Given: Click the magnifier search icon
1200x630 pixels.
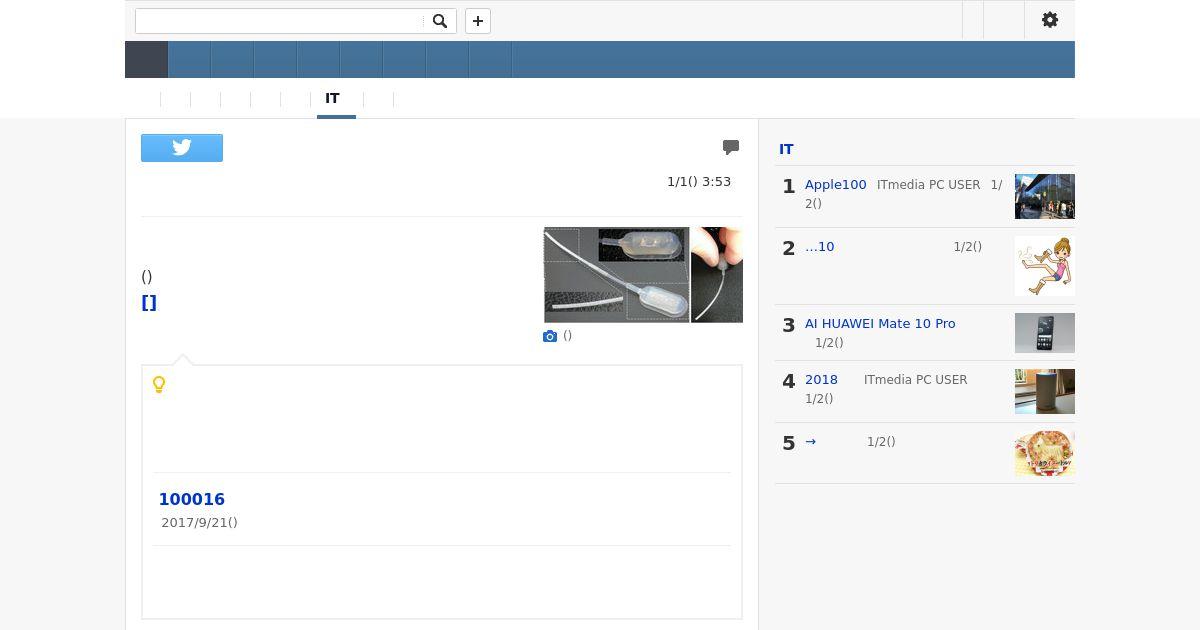Looking at the screenshot, I should pos(440,21).
